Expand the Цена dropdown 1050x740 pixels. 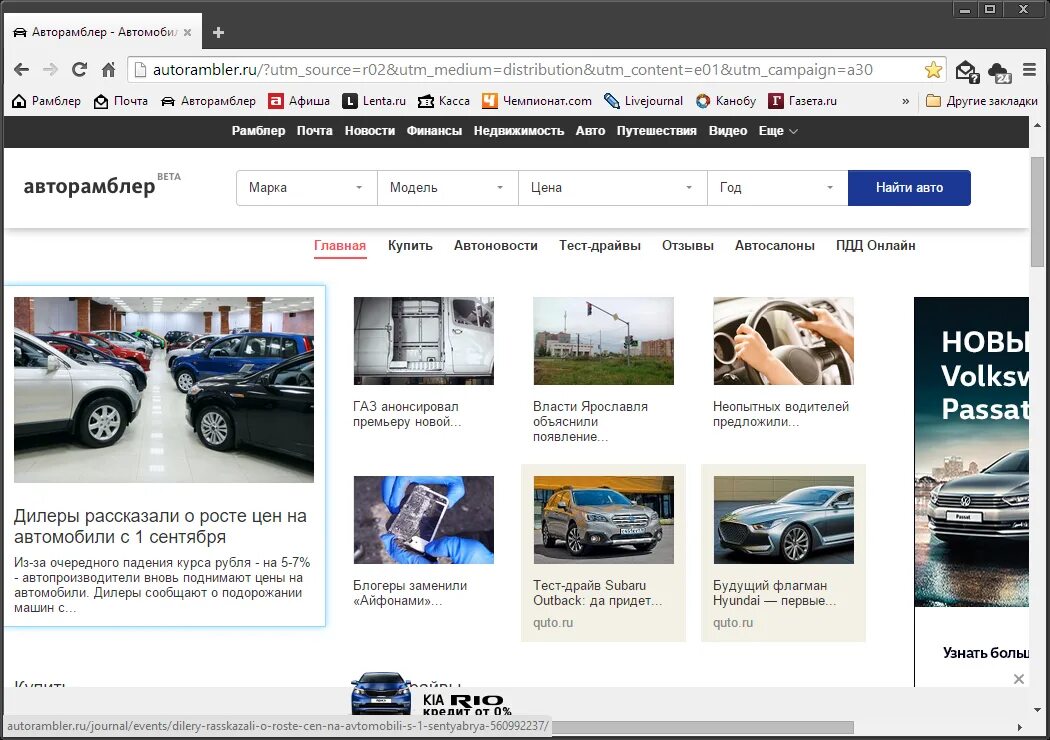tap(613, 188)
